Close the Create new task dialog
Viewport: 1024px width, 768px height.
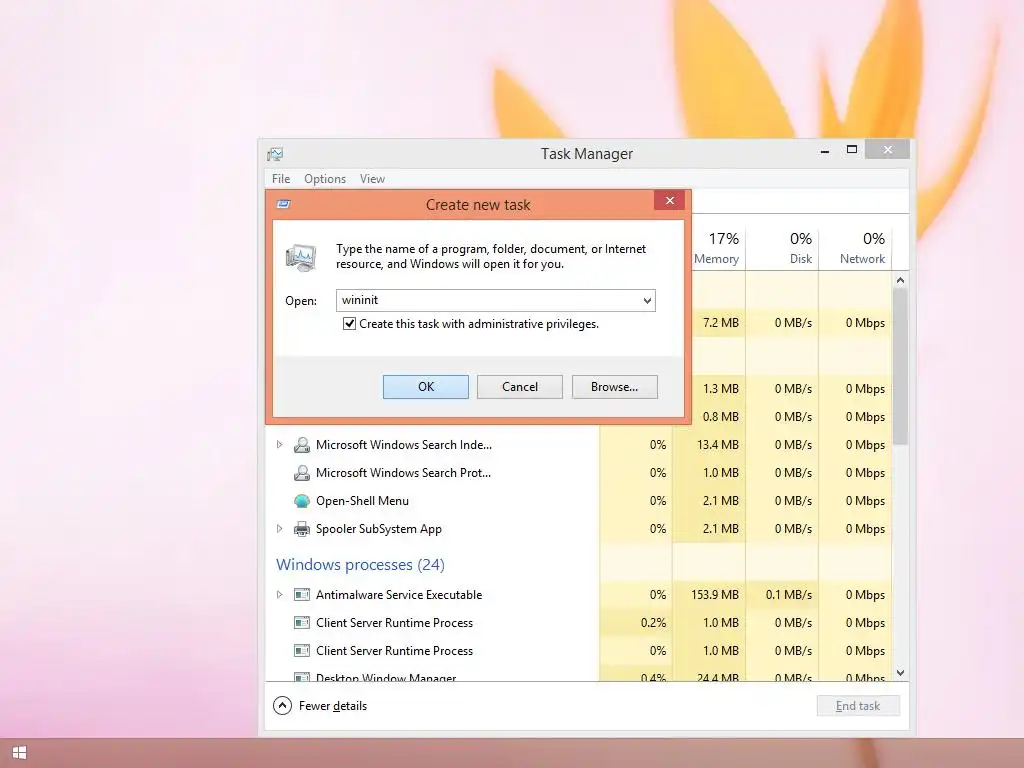click(x=669, y=200)
